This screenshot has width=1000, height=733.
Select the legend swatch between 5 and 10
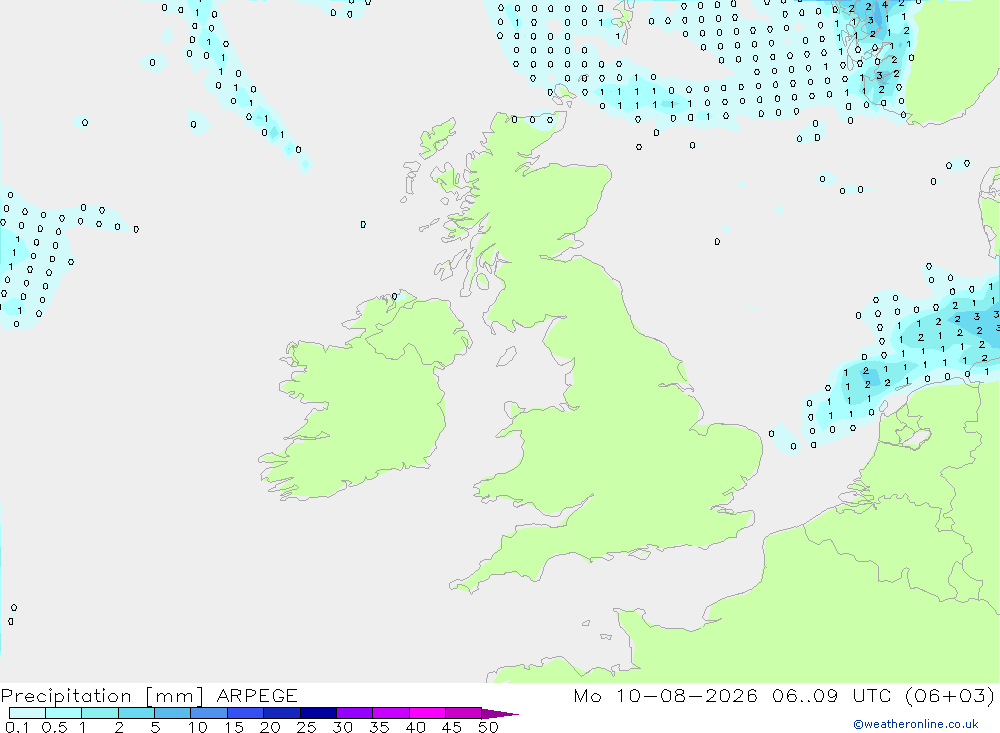(173, 713)
